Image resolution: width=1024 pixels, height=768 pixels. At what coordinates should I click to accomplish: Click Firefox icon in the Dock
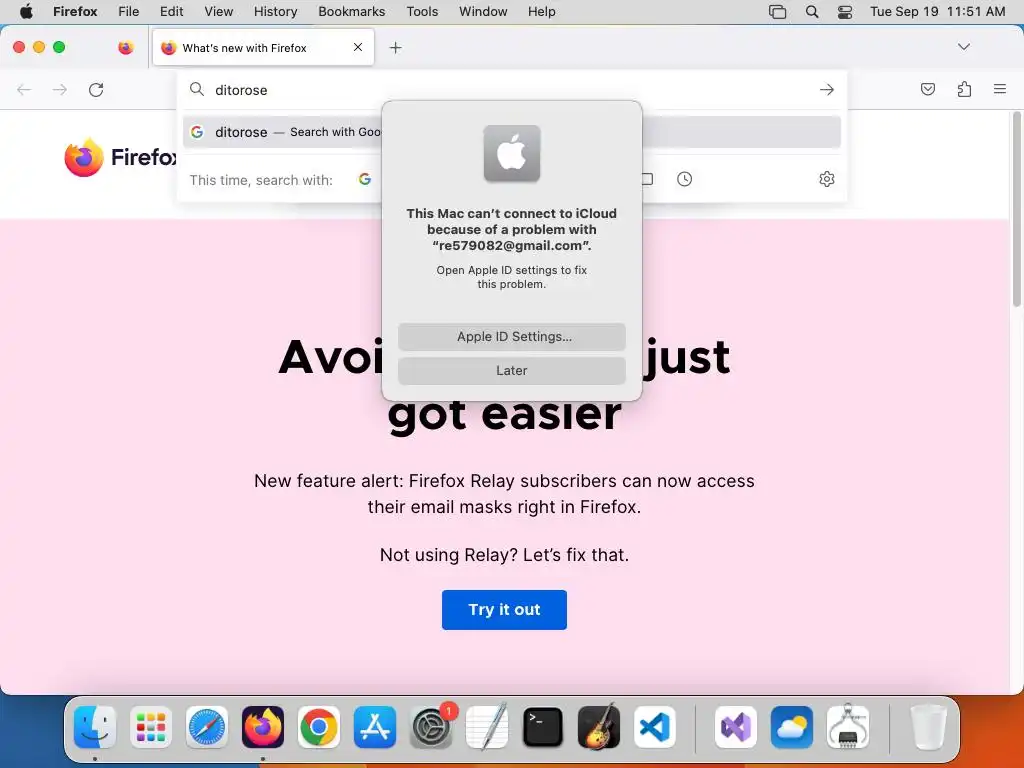[x=263, y=727]
